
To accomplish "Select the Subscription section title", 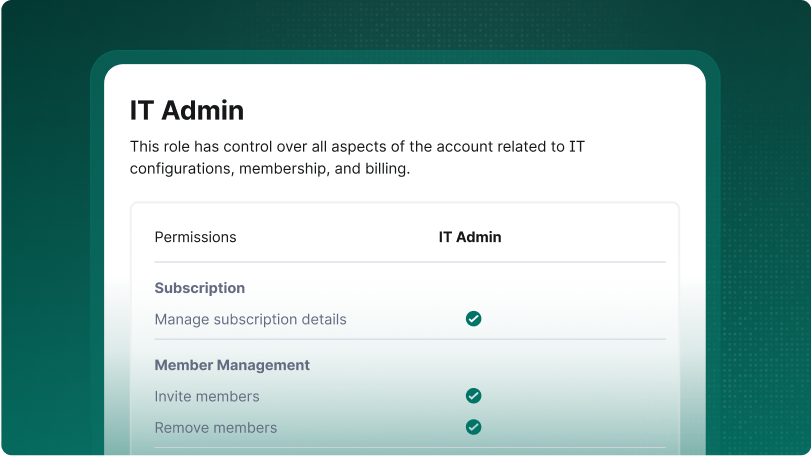I will (200, 288).
